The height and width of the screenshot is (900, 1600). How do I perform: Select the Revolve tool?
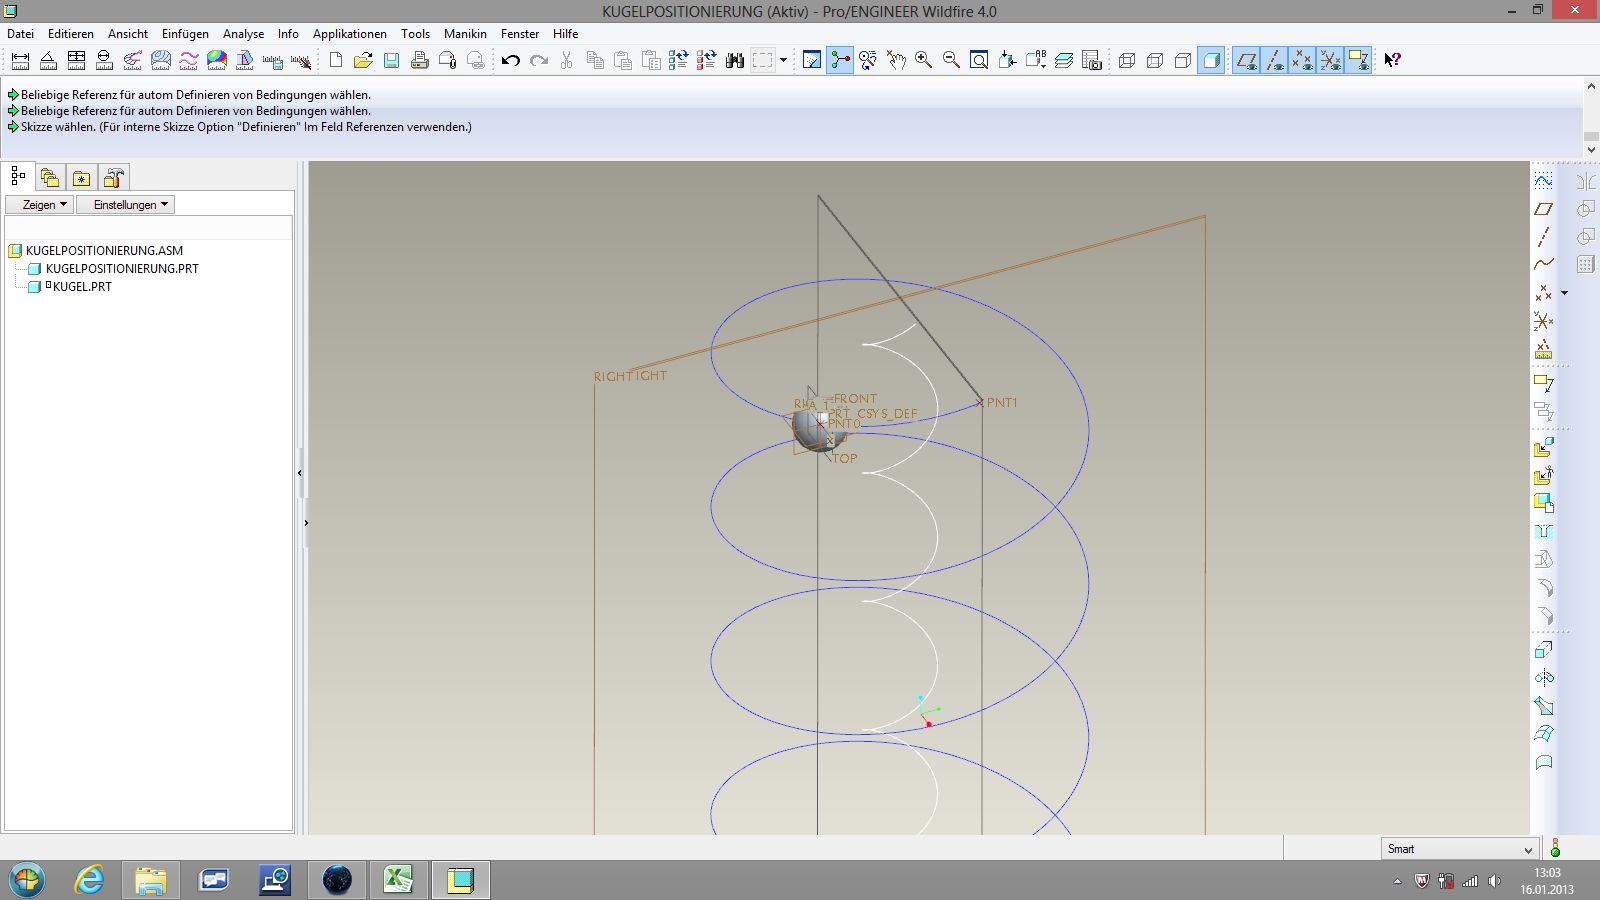coord(1544,677)
